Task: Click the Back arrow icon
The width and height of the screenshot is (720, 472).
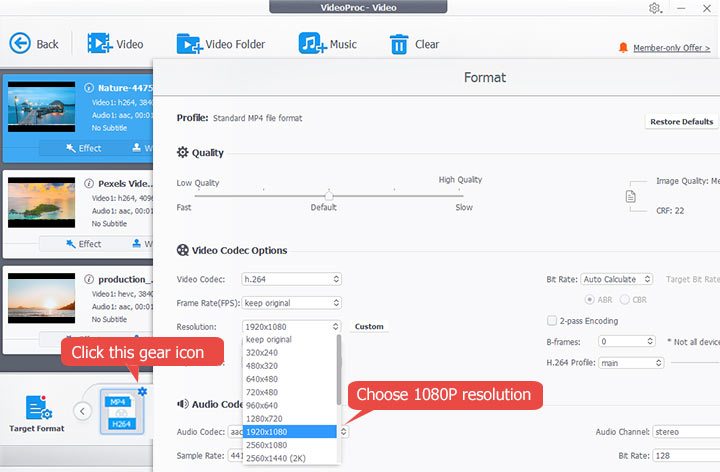Action: pyautogui.click(x=20, y=44)
